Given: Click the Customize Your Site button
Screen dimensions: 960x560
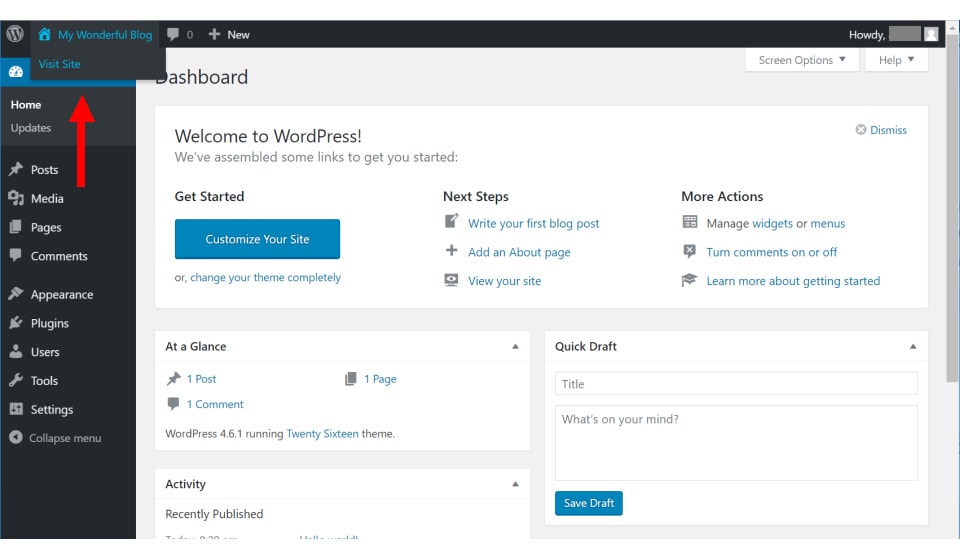Looking at the screenshot, I should [x=257, y=239].
